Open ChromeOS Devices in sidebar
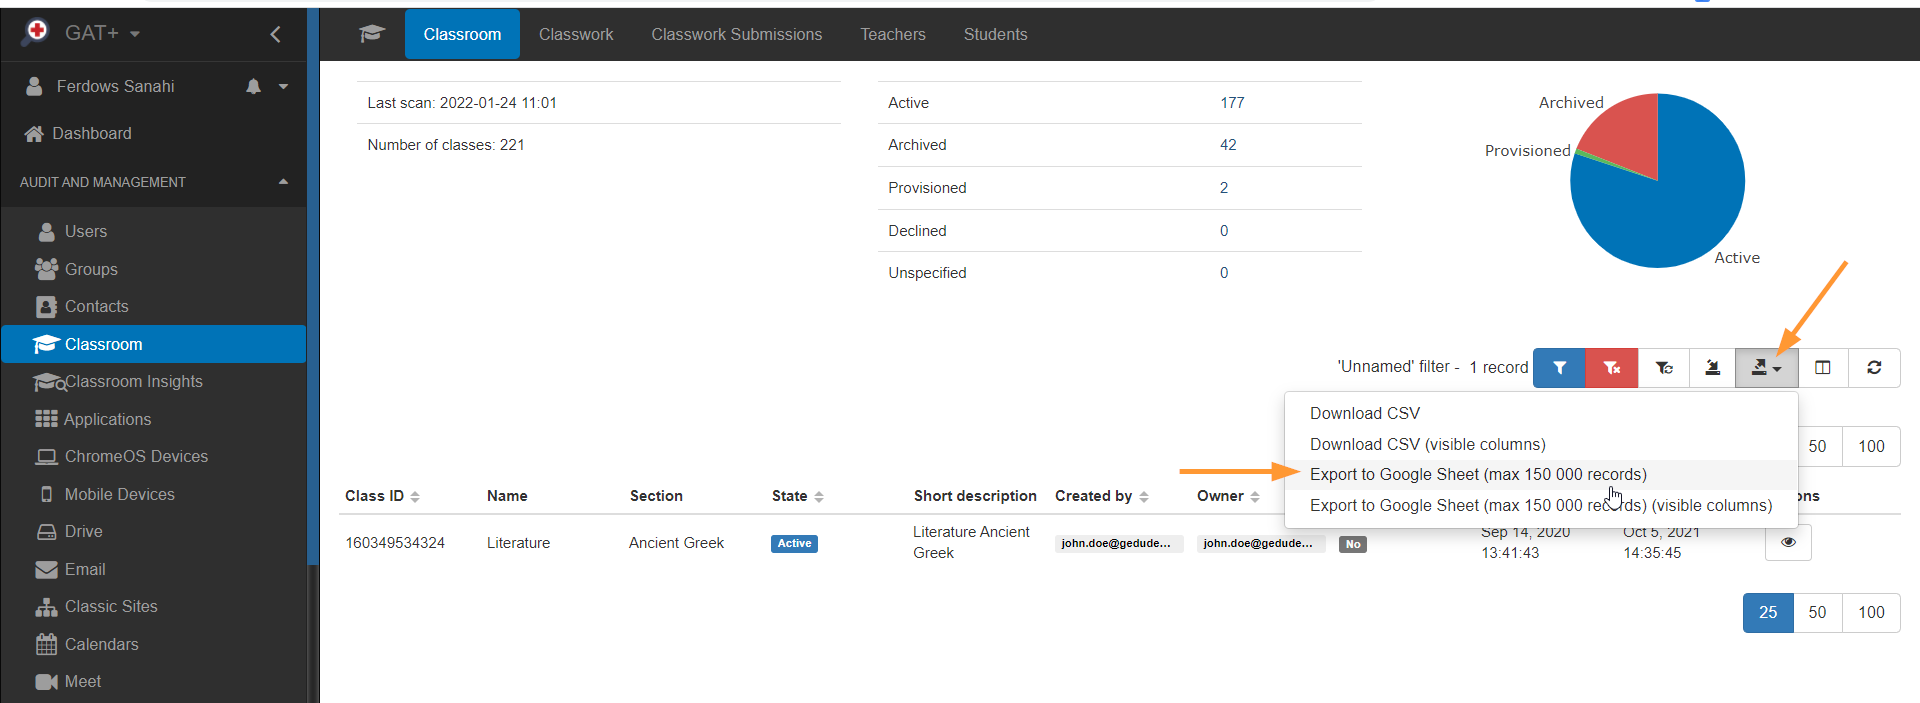 (136, 457)
